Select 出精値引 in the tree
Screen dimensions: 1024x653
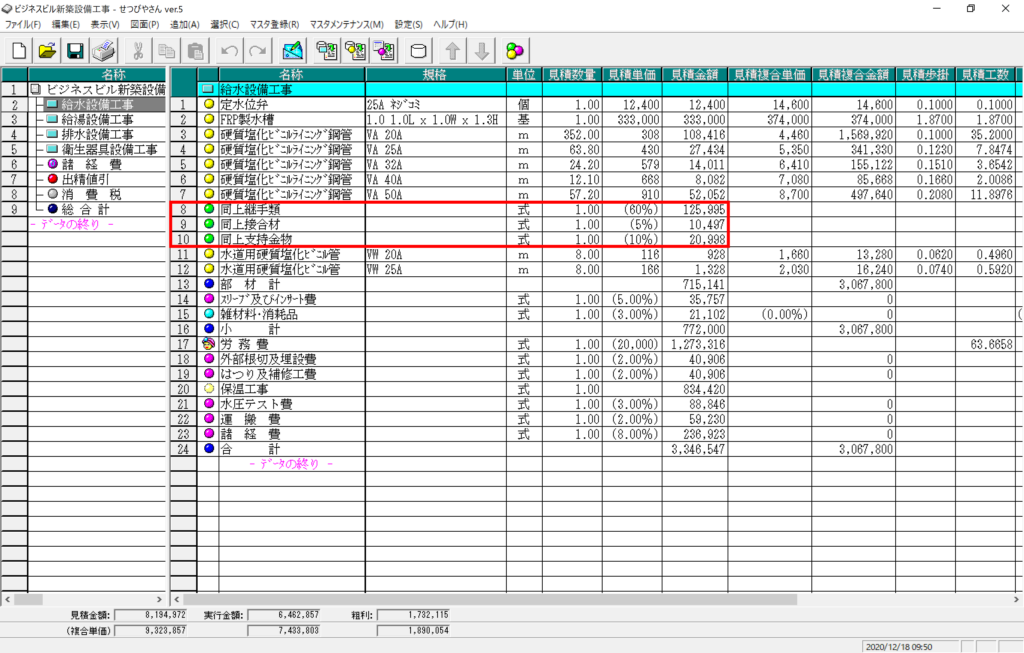[x=86, y=180]
